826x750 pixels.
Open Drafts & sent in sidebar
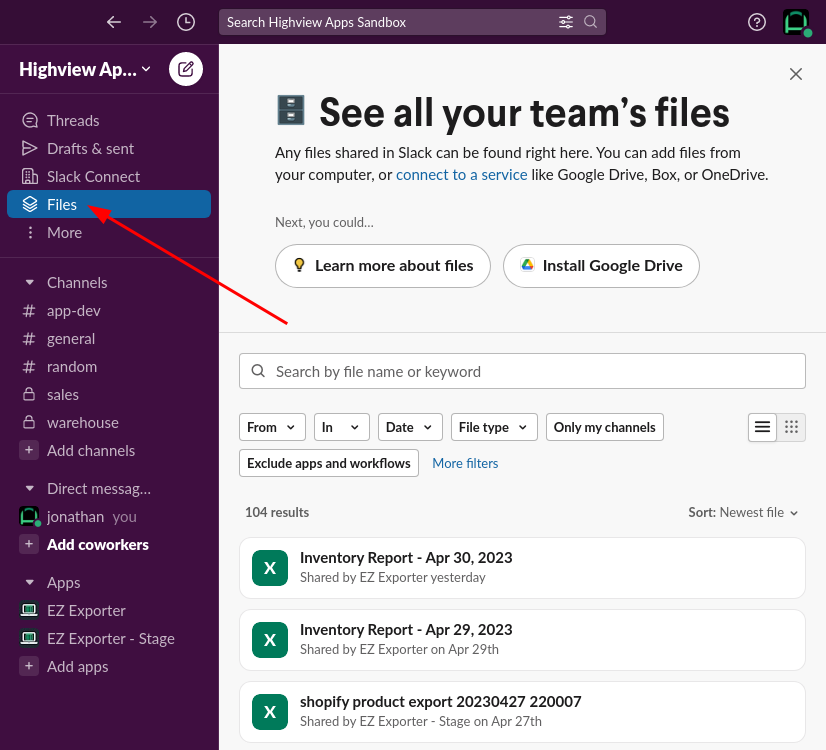pyautogui.click(x=109, y=149)
